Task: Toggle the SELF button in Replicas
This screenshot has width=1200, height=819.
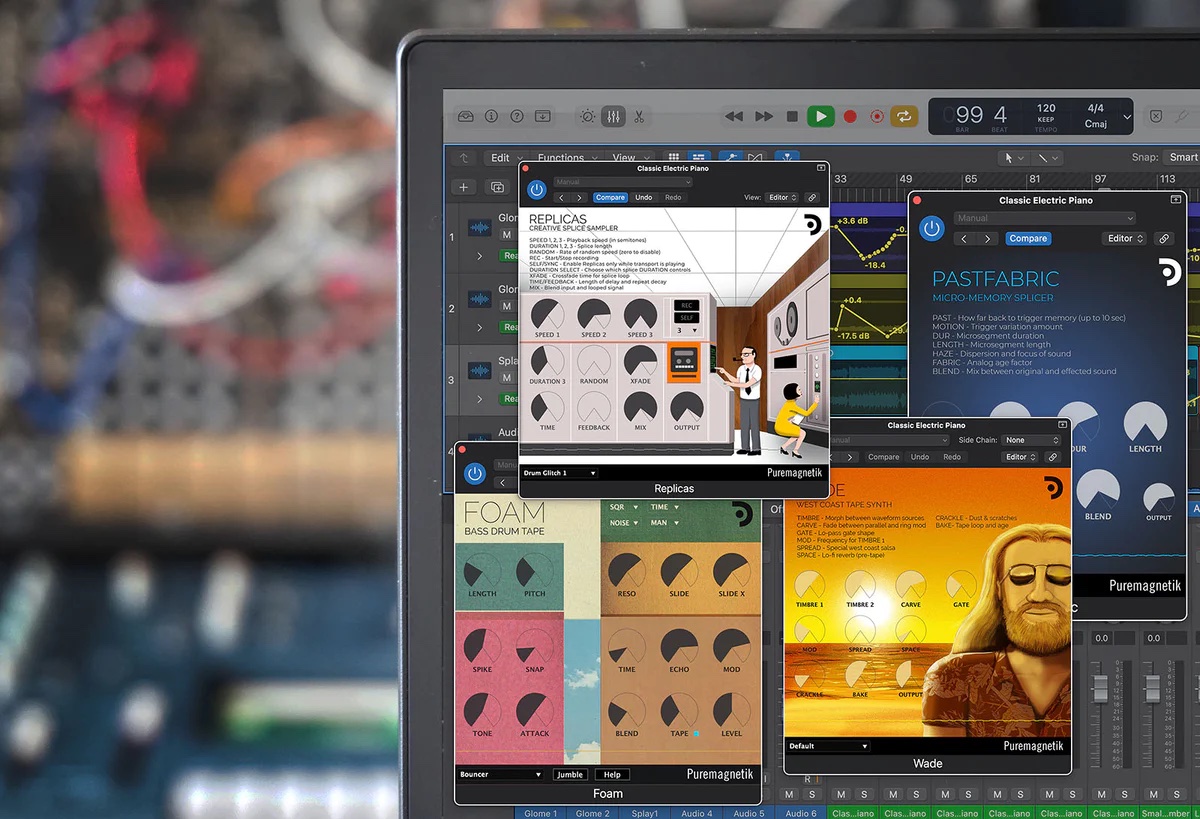Action: click(x=686, y=318)
